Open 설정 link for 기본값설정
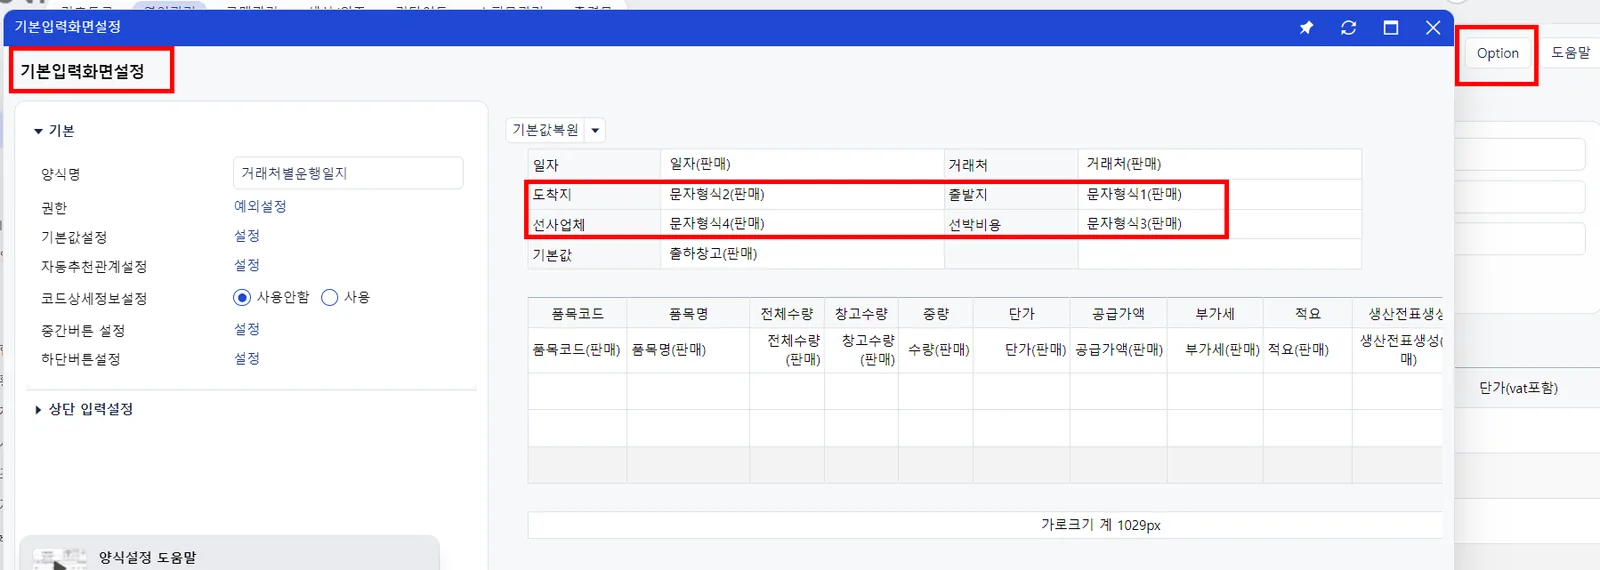Screen dimensions: 1600x570 coord(247,236)
